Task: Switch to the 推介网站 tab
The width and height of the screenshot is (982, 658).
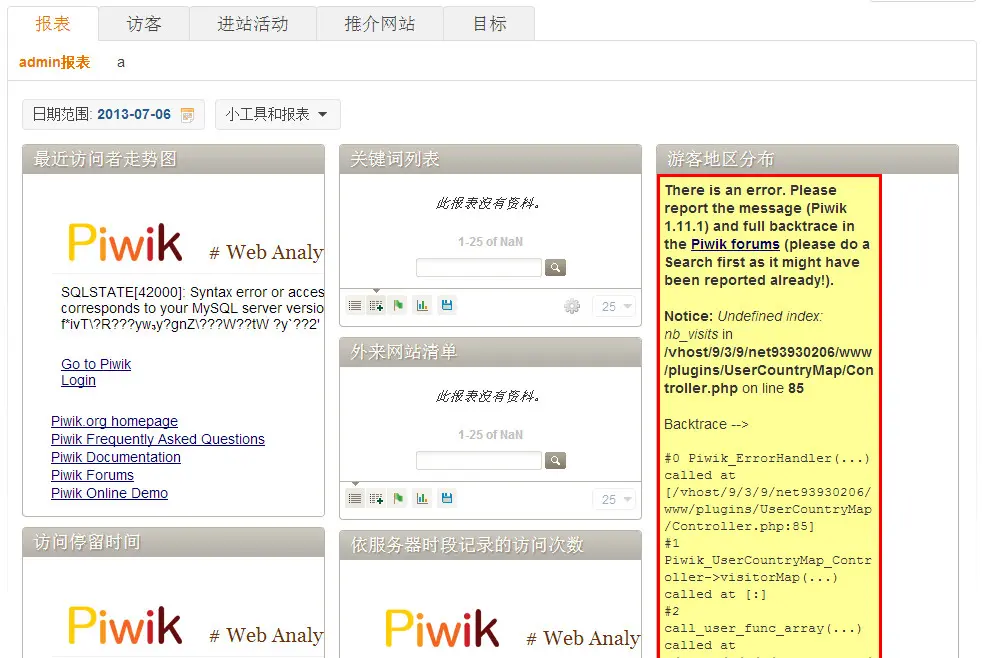Action: [x=380, y=24]
